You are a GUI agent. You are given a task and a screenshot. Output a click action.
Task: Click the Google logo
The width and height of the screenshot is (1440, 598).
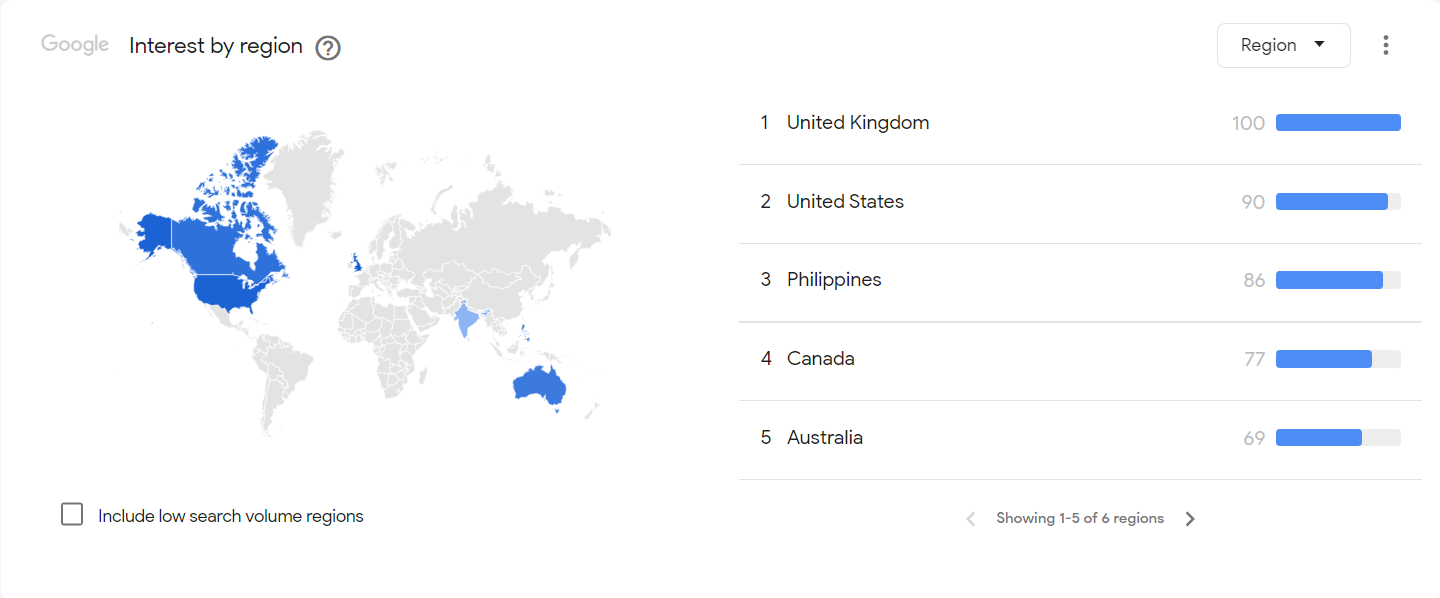[x=75, y=45]
